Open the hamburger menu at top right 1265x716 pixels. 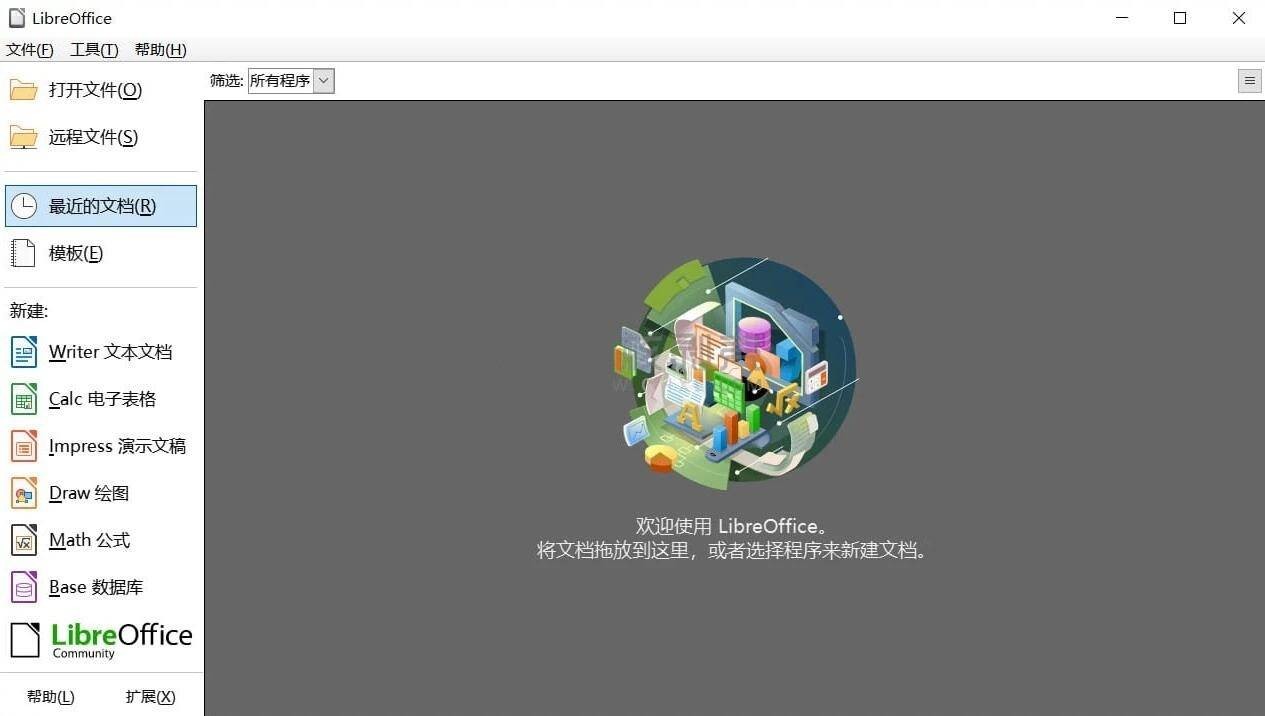click(1249, 81)
